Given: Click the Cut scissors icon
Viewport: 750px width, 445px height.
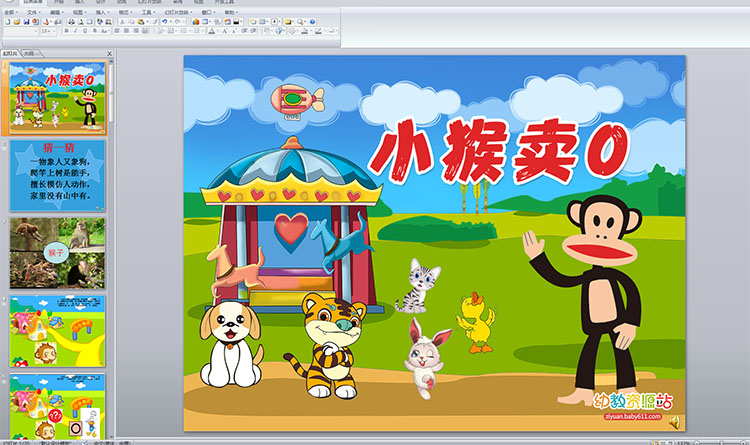Looking at the screenshot, I should click(x=122, y=22).
